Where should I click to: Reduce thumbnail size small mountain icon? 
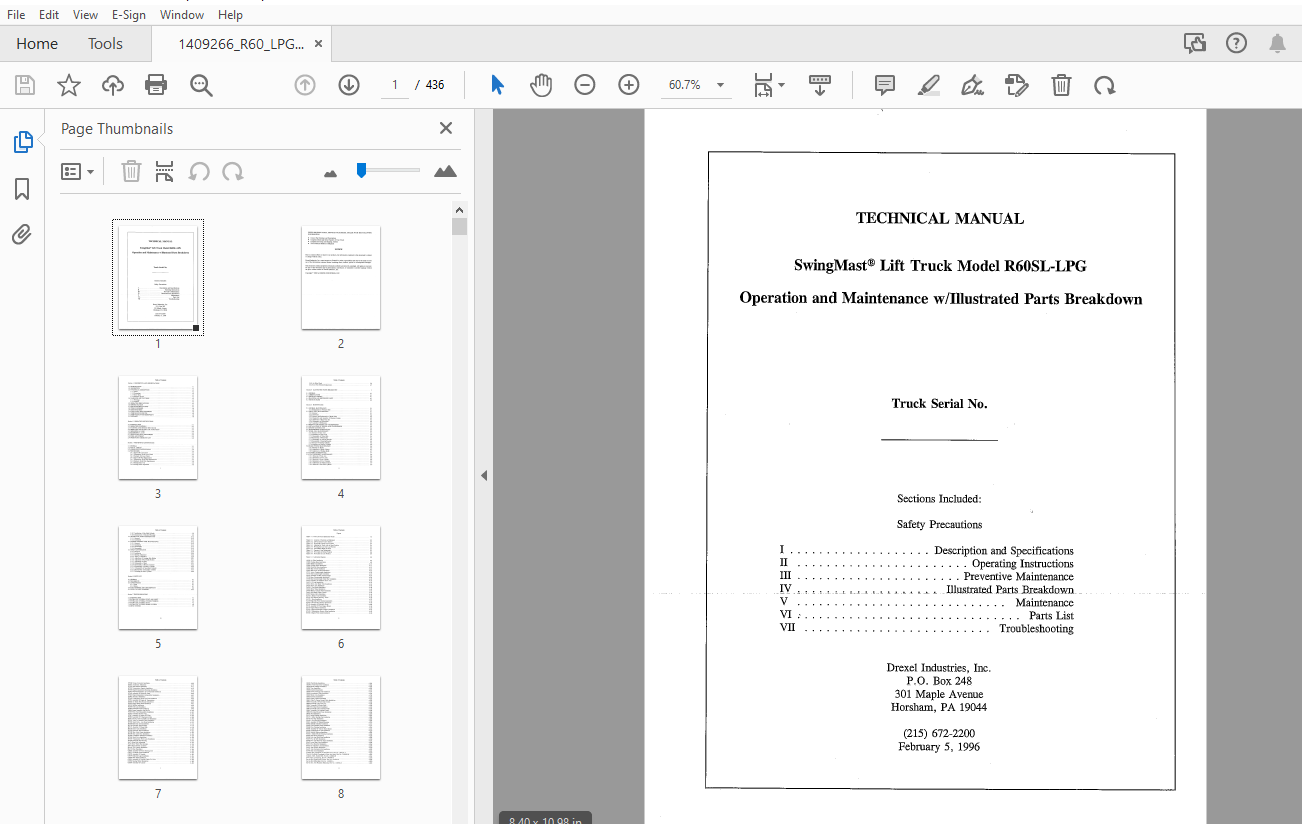tap(331, 173)
